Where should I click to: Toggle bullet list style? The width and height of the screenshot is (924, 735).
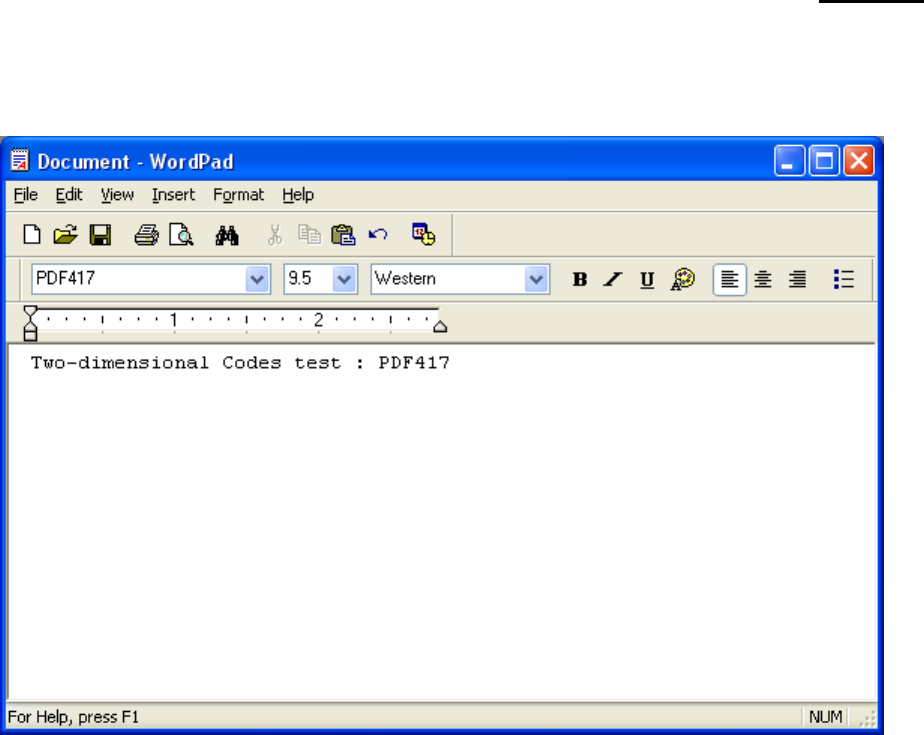coord(843,279)
